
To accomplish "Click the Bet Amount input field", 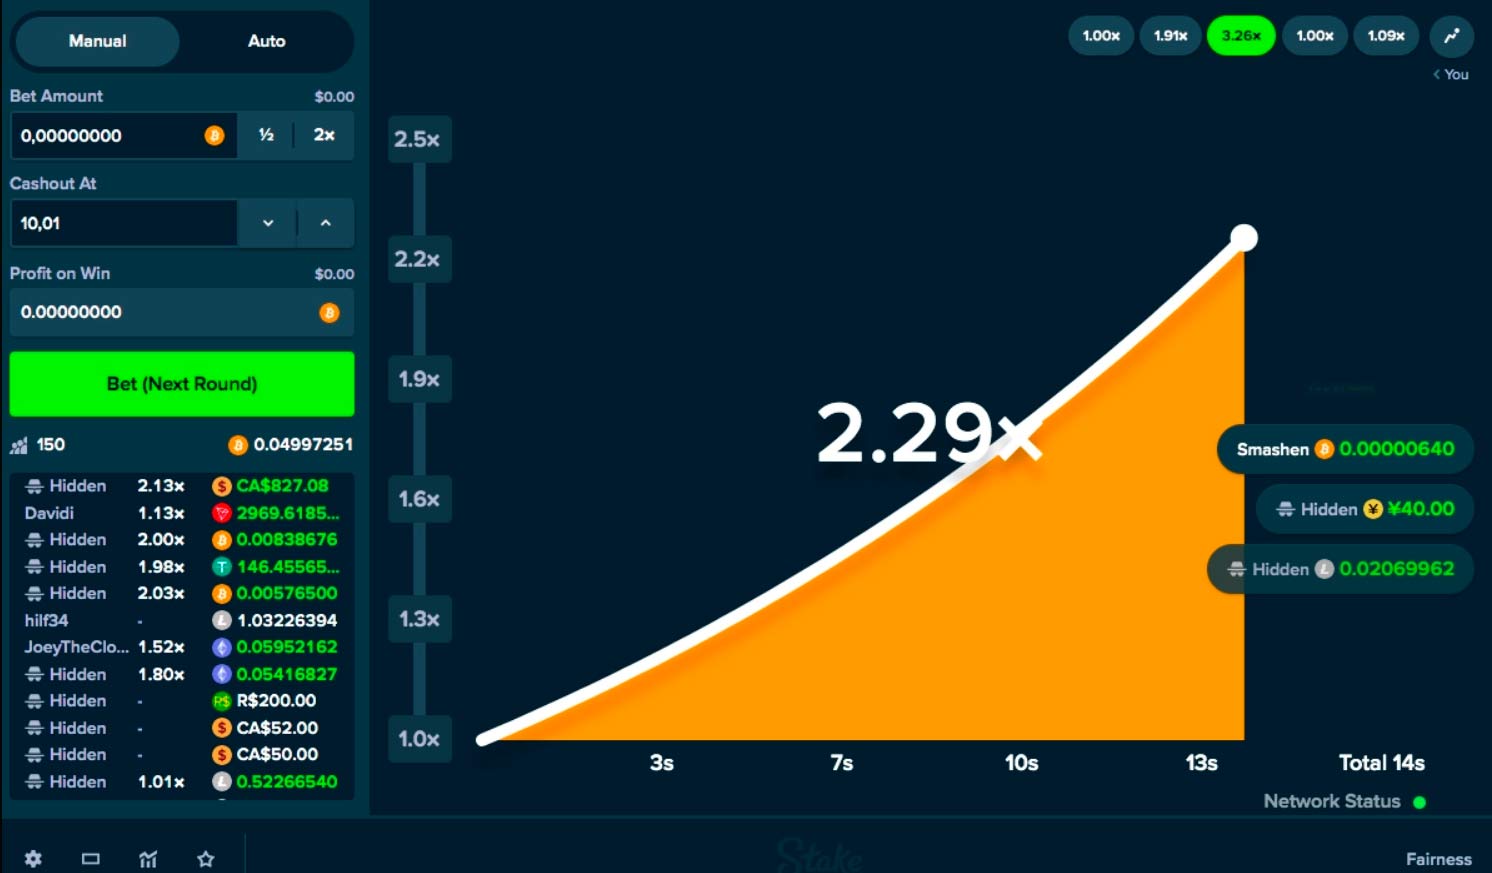I will pyautogui.click(x=123, y=135).
